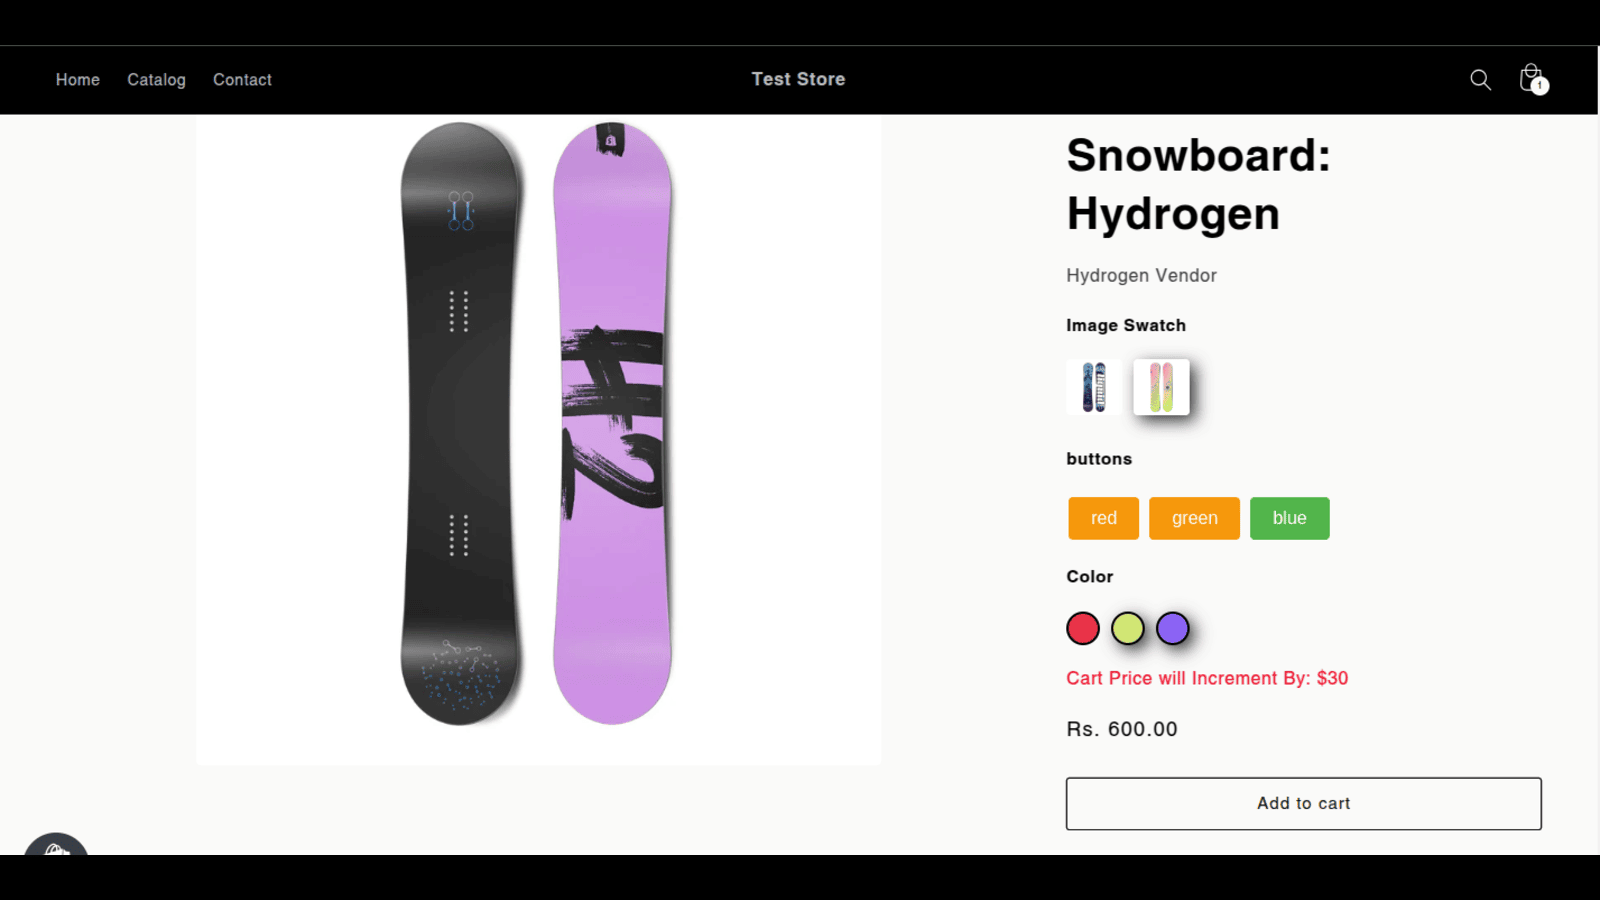Pick the red color circle

[1083, 628]
